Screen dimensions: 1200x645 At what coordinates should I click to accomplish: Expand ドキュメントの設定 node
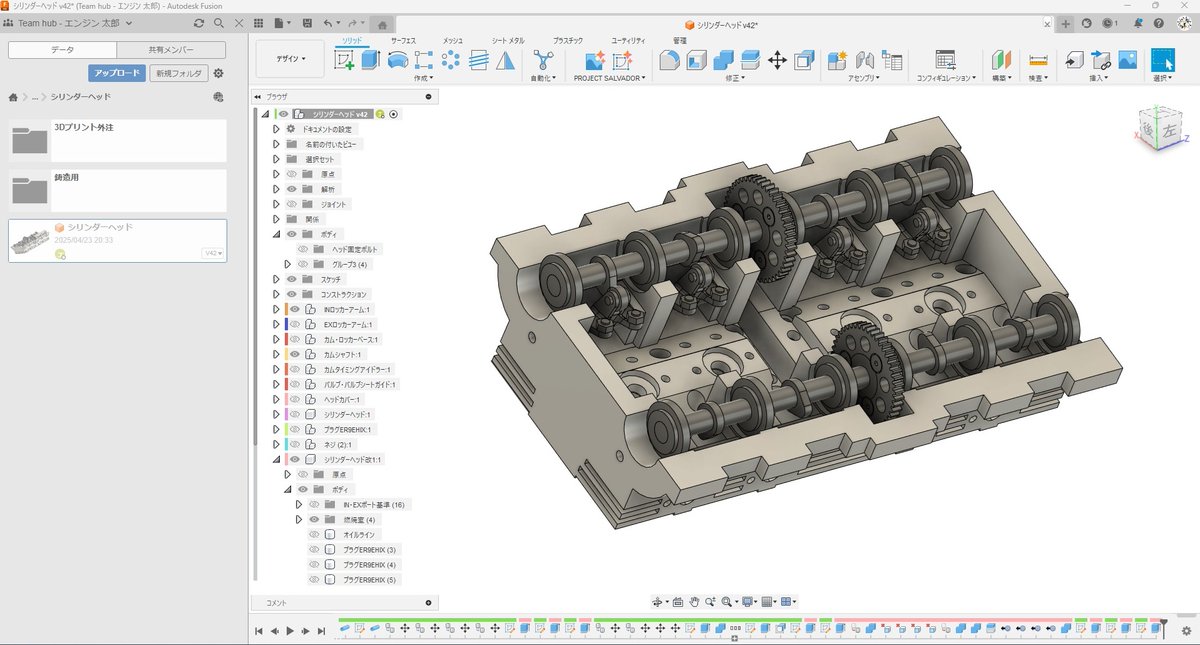[277, 129]
